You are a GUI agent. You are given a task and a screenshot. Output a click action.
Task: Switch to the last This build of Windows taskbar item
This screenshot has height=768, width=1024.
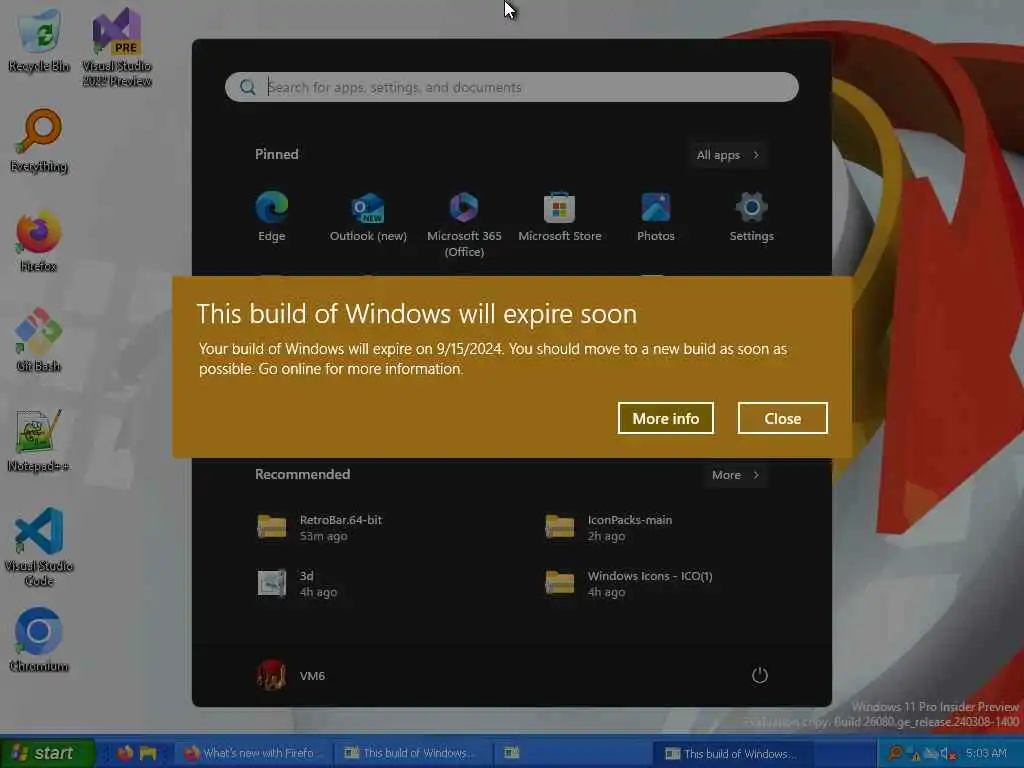point(731,753)
